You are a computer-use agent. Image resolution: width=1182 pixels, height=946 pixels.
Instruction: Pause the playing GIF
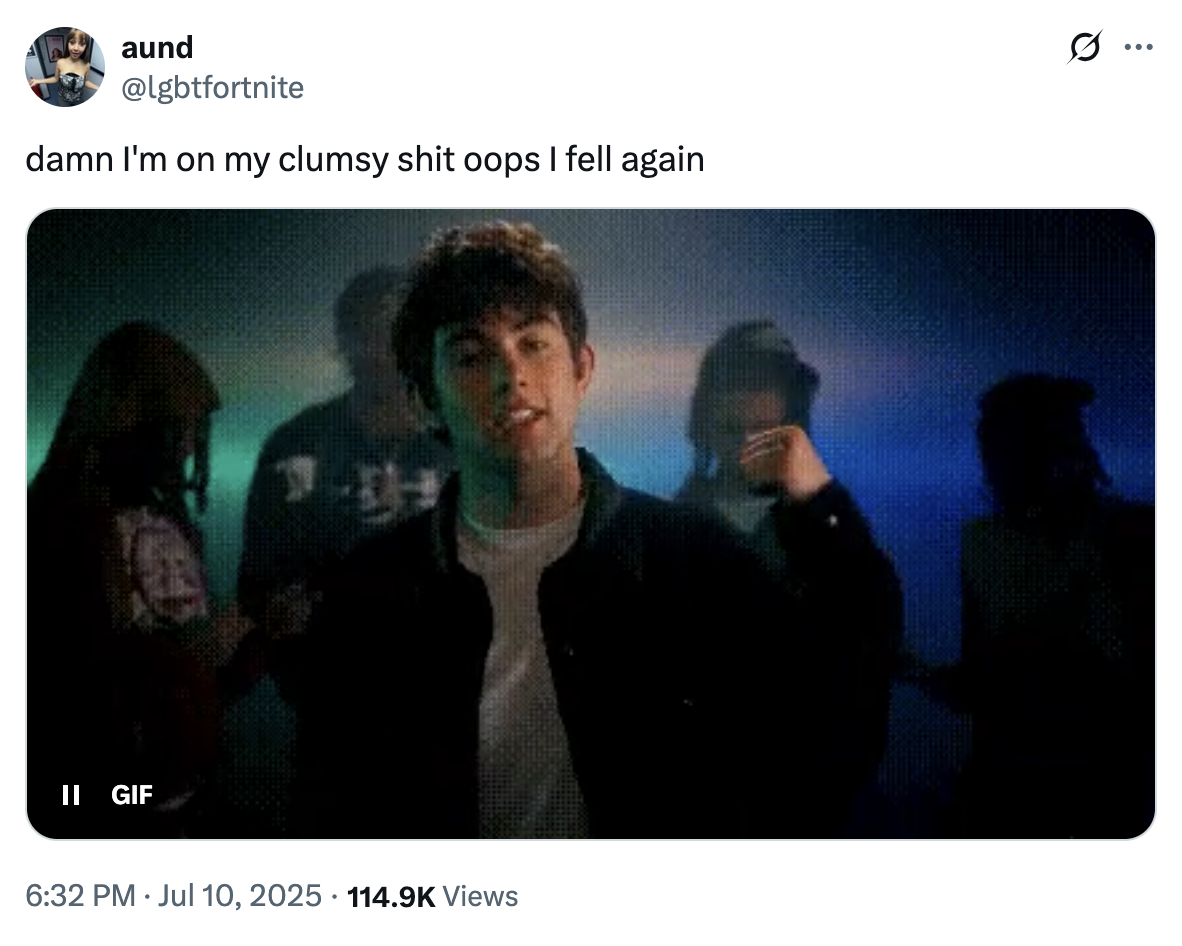tap(70, 795)
